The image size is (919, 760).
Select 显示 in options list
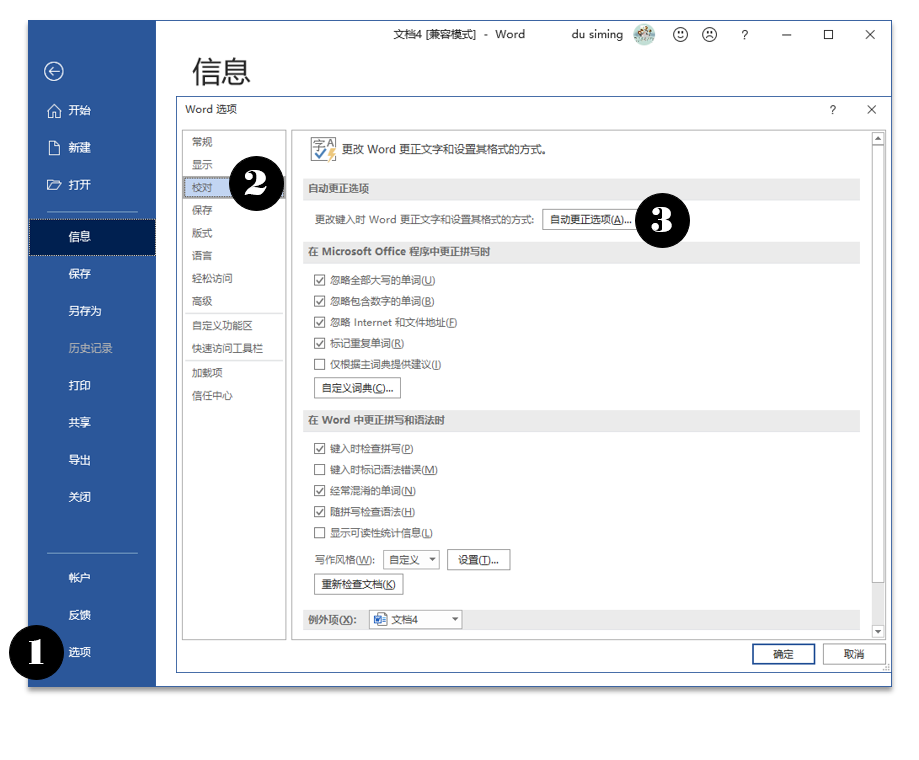coord(234,165)
